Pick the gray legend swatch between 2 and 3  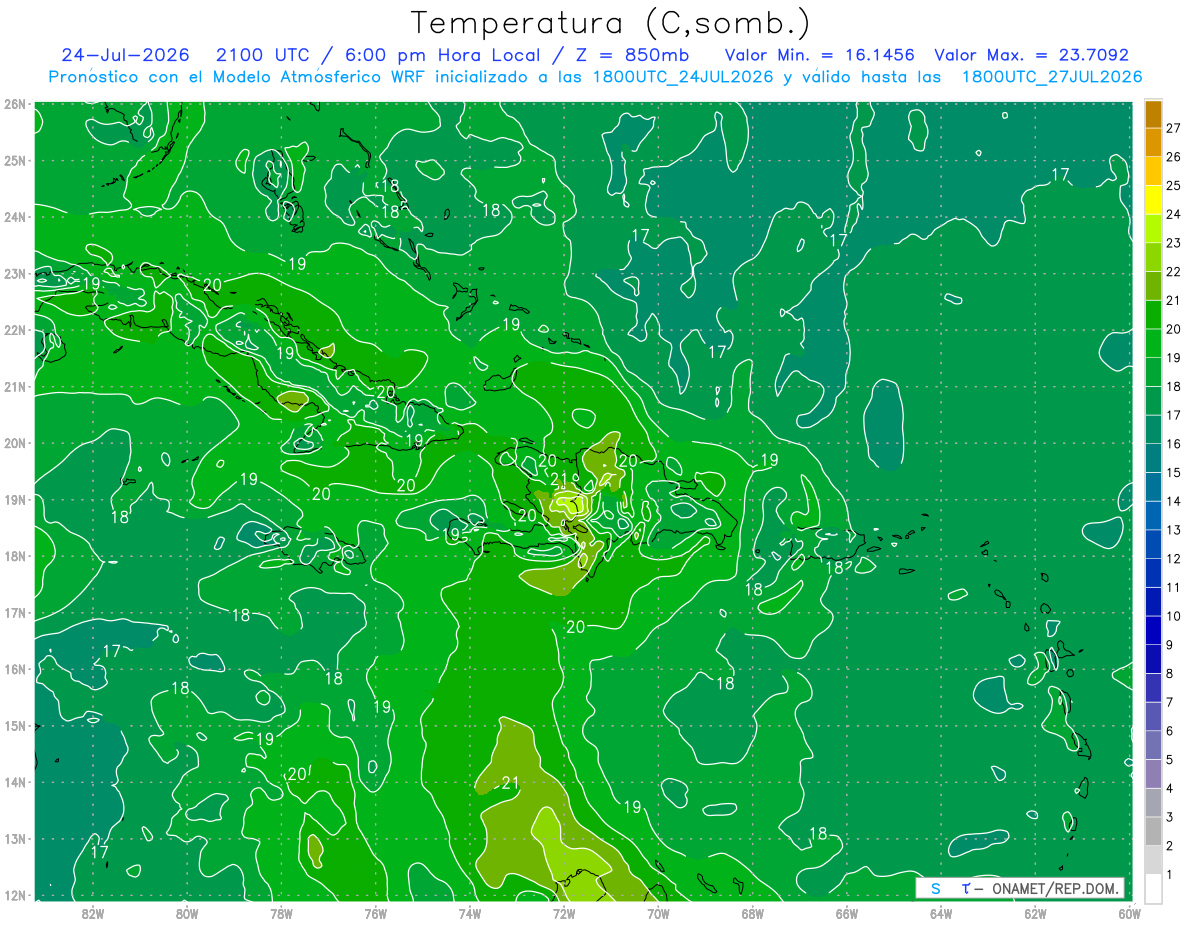[x=1153, y=832]
